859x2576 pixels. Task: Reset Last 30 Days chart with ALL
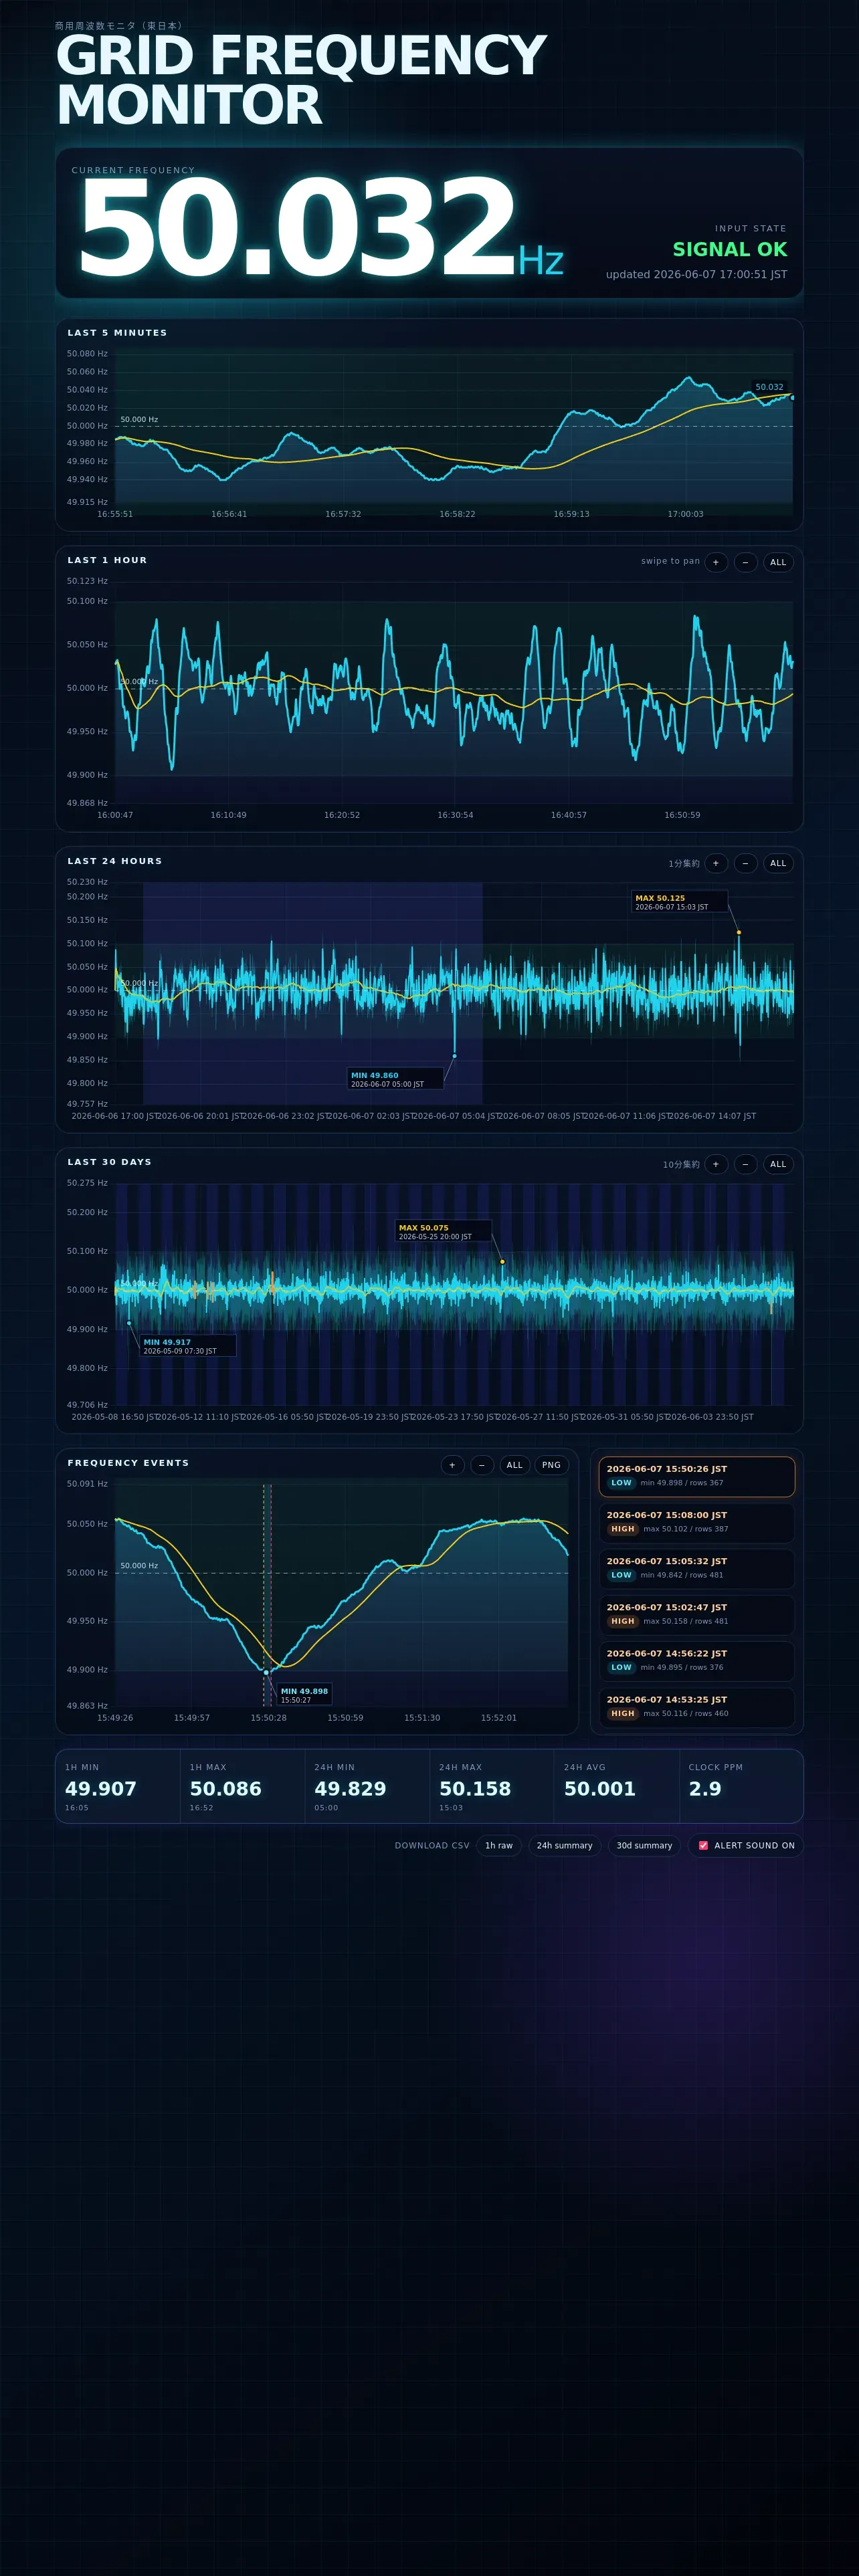(778, 1164)
